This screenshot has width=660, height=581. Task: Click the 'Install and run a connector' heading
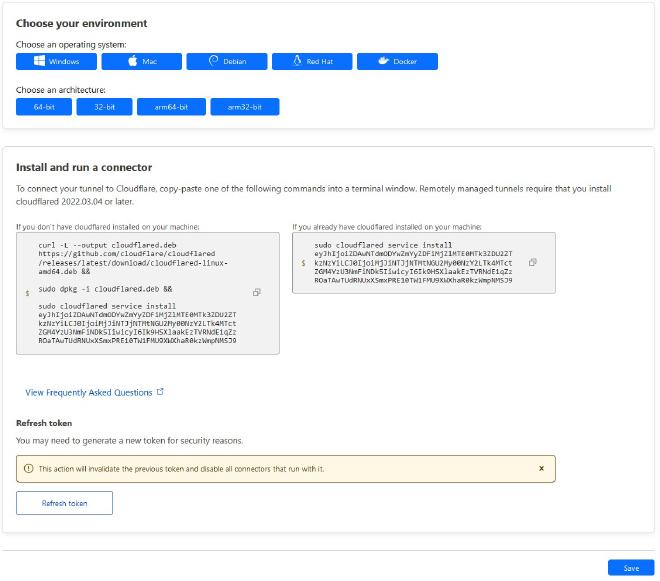click(x=84, y=167)
